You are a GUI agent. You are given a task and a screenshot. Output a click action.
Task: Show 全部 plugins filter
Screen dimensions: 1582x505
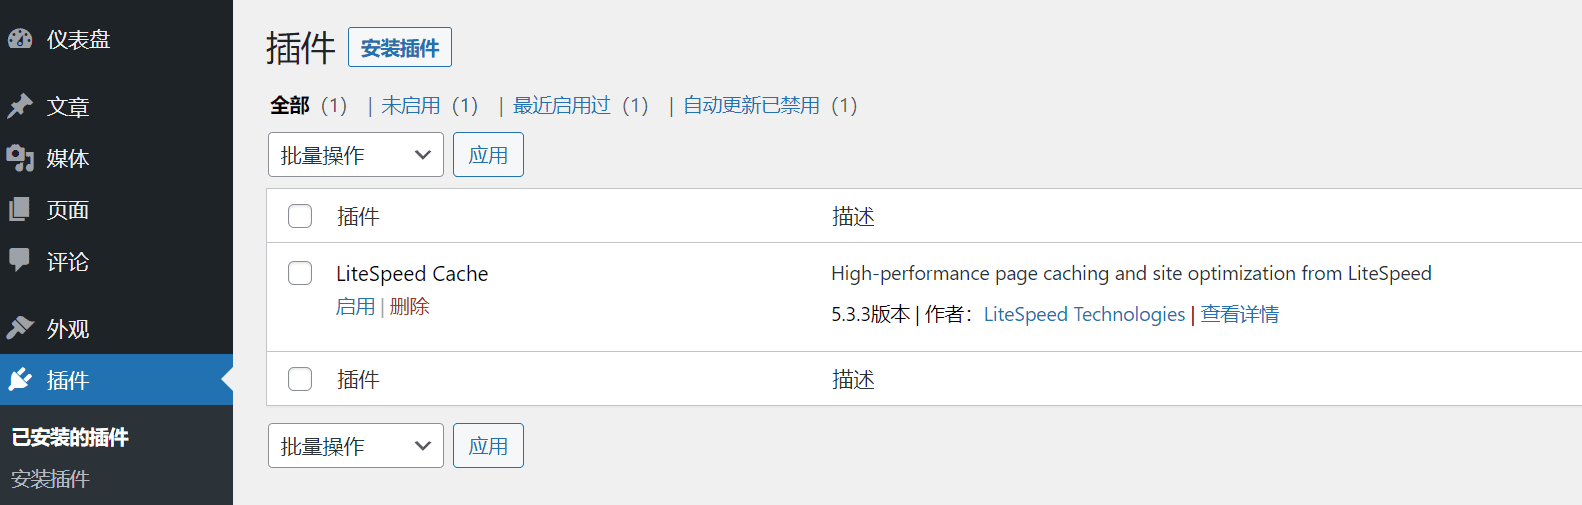coord(290,105)
